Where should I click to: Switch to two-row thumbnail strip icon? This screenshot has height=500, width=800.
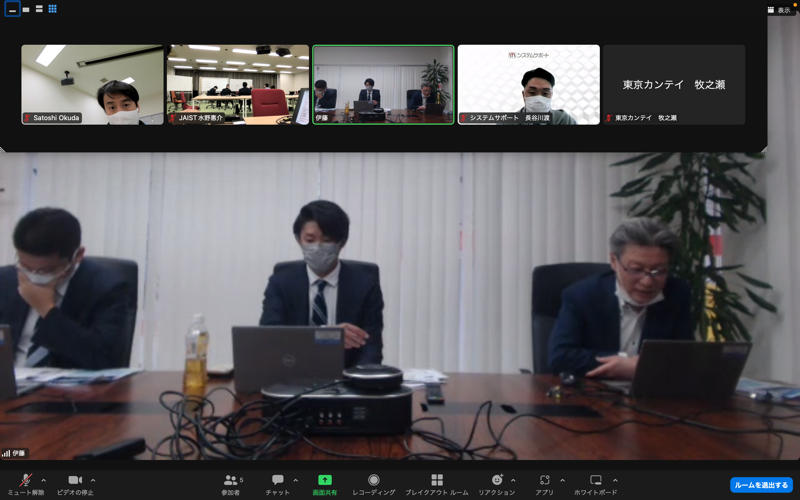coord(39,9)
